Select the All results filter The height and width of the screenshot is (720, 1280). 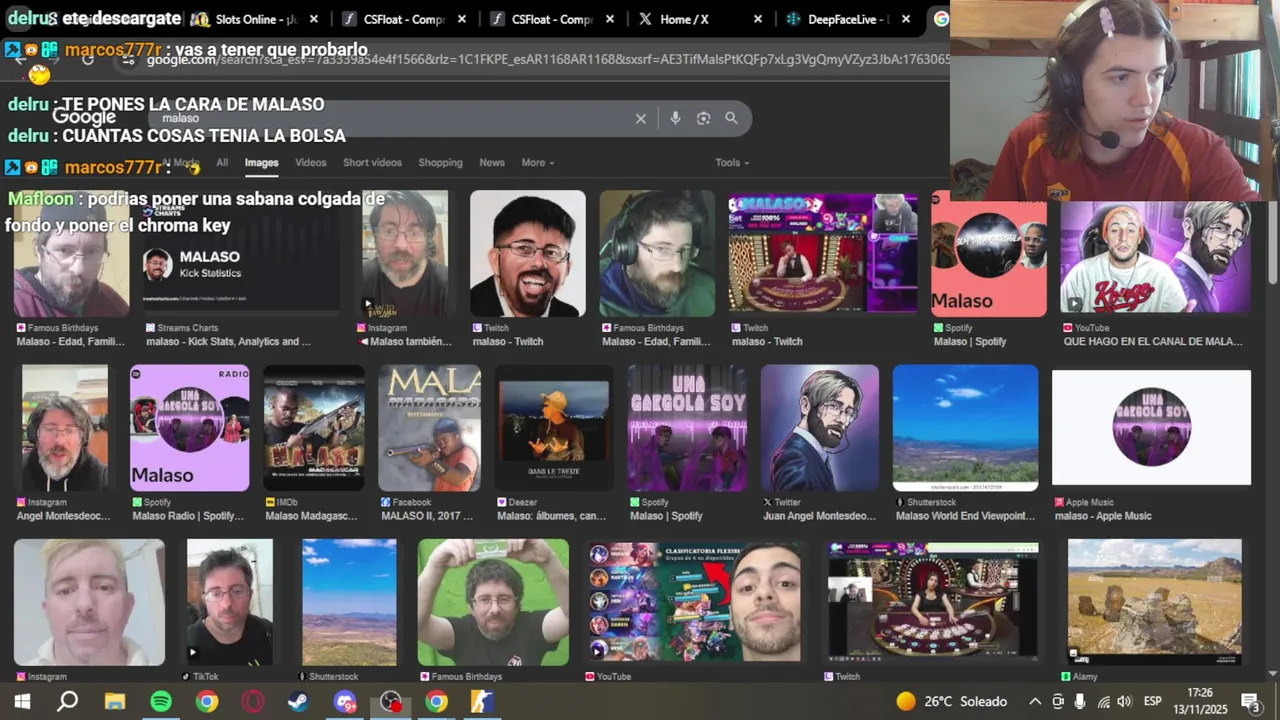222,163
